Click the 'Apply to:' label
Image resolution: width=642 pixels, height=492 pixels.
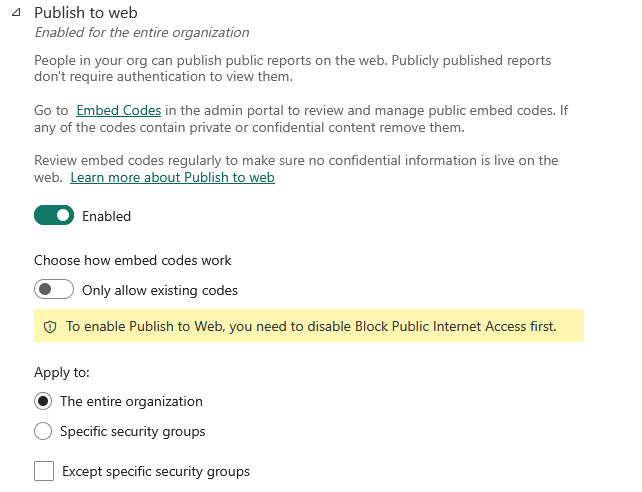(x=62, y=372)
